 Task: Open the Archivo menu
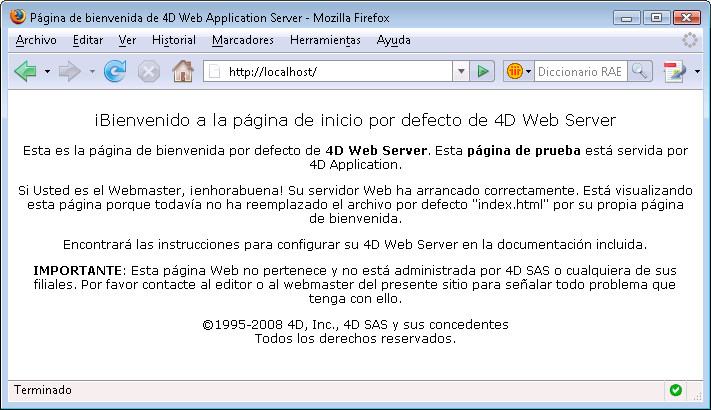(36, 40)
